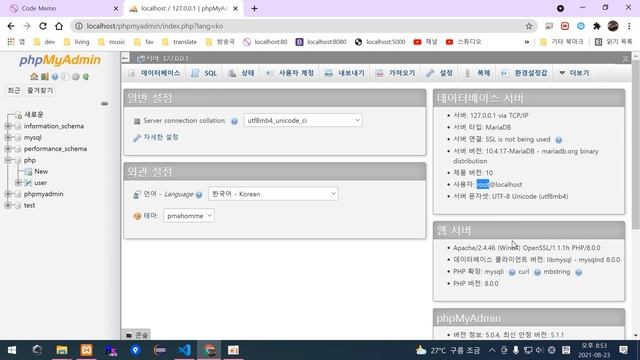The image size is (640, 360).
Task: Open the 더보기 more menu
Action: (574, 73)
